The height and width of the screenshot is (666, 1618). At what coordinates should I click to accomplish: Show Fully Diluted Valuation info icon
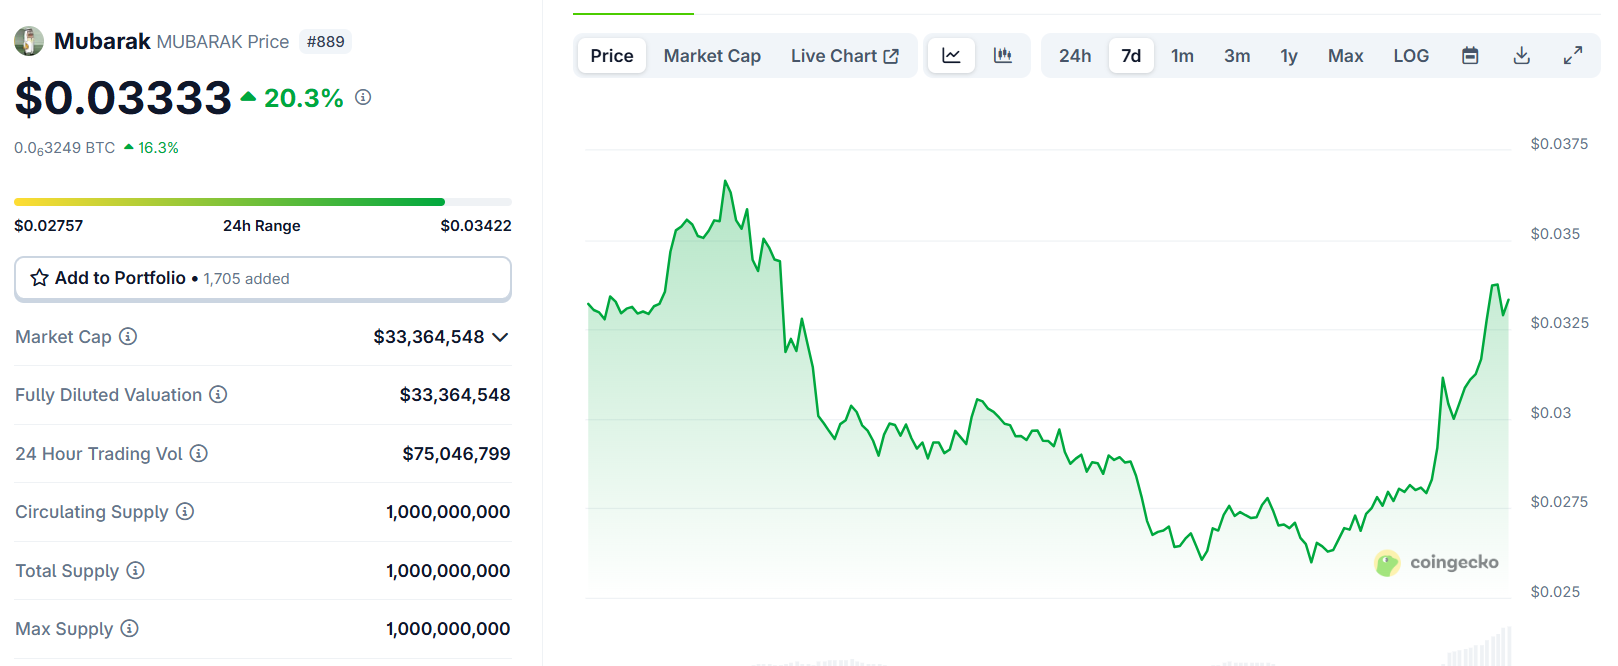click(x=218, y=394)
